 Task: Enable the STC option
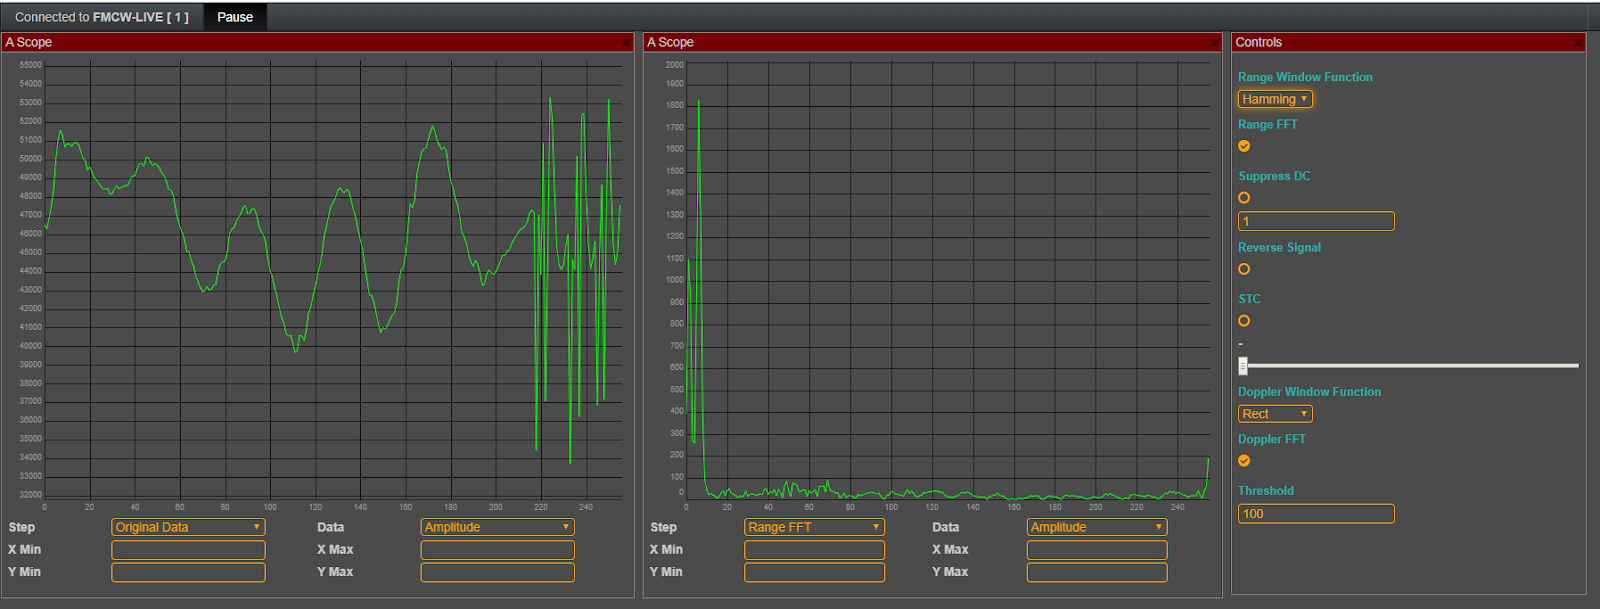(x=1244, y=321)
